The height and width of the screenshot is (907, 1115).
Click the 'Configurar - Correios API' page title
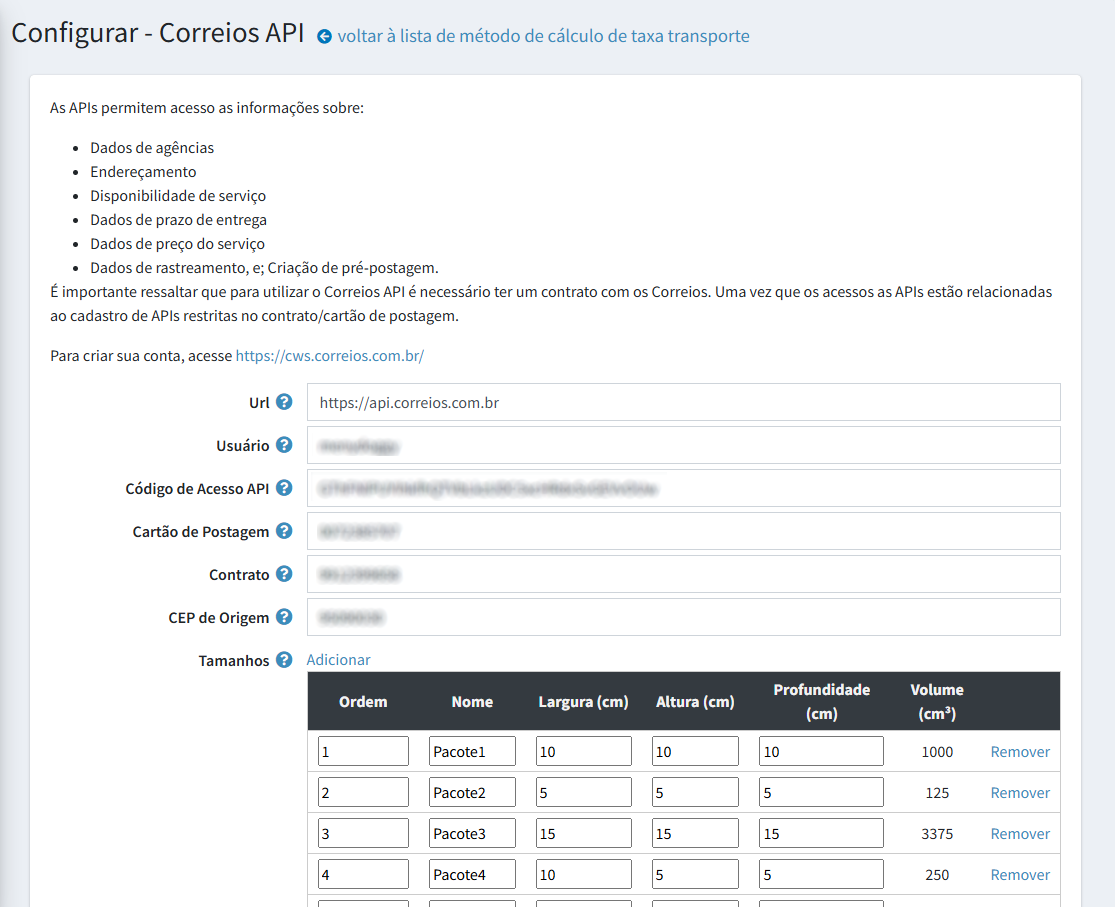[x=158, y=33]
